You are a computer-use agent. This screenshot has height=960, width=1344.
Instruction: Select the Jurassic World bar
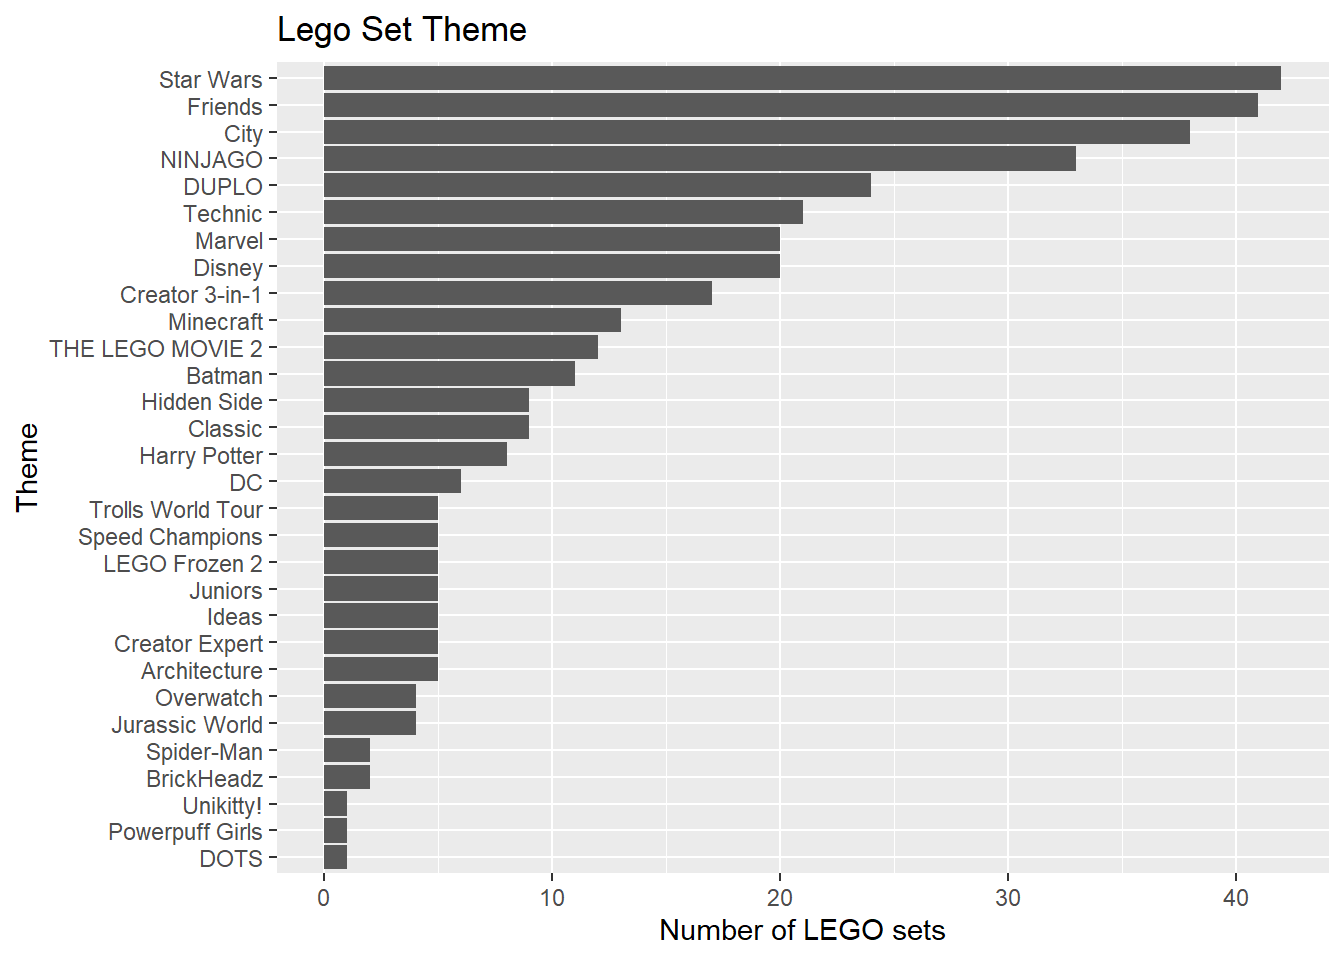[x=369, y=724]
